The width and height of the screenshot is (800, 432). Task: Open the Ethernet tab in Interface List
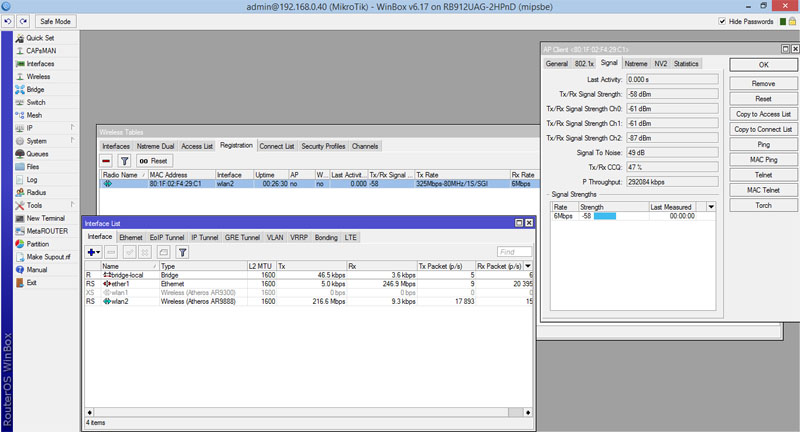click(131, 238)
